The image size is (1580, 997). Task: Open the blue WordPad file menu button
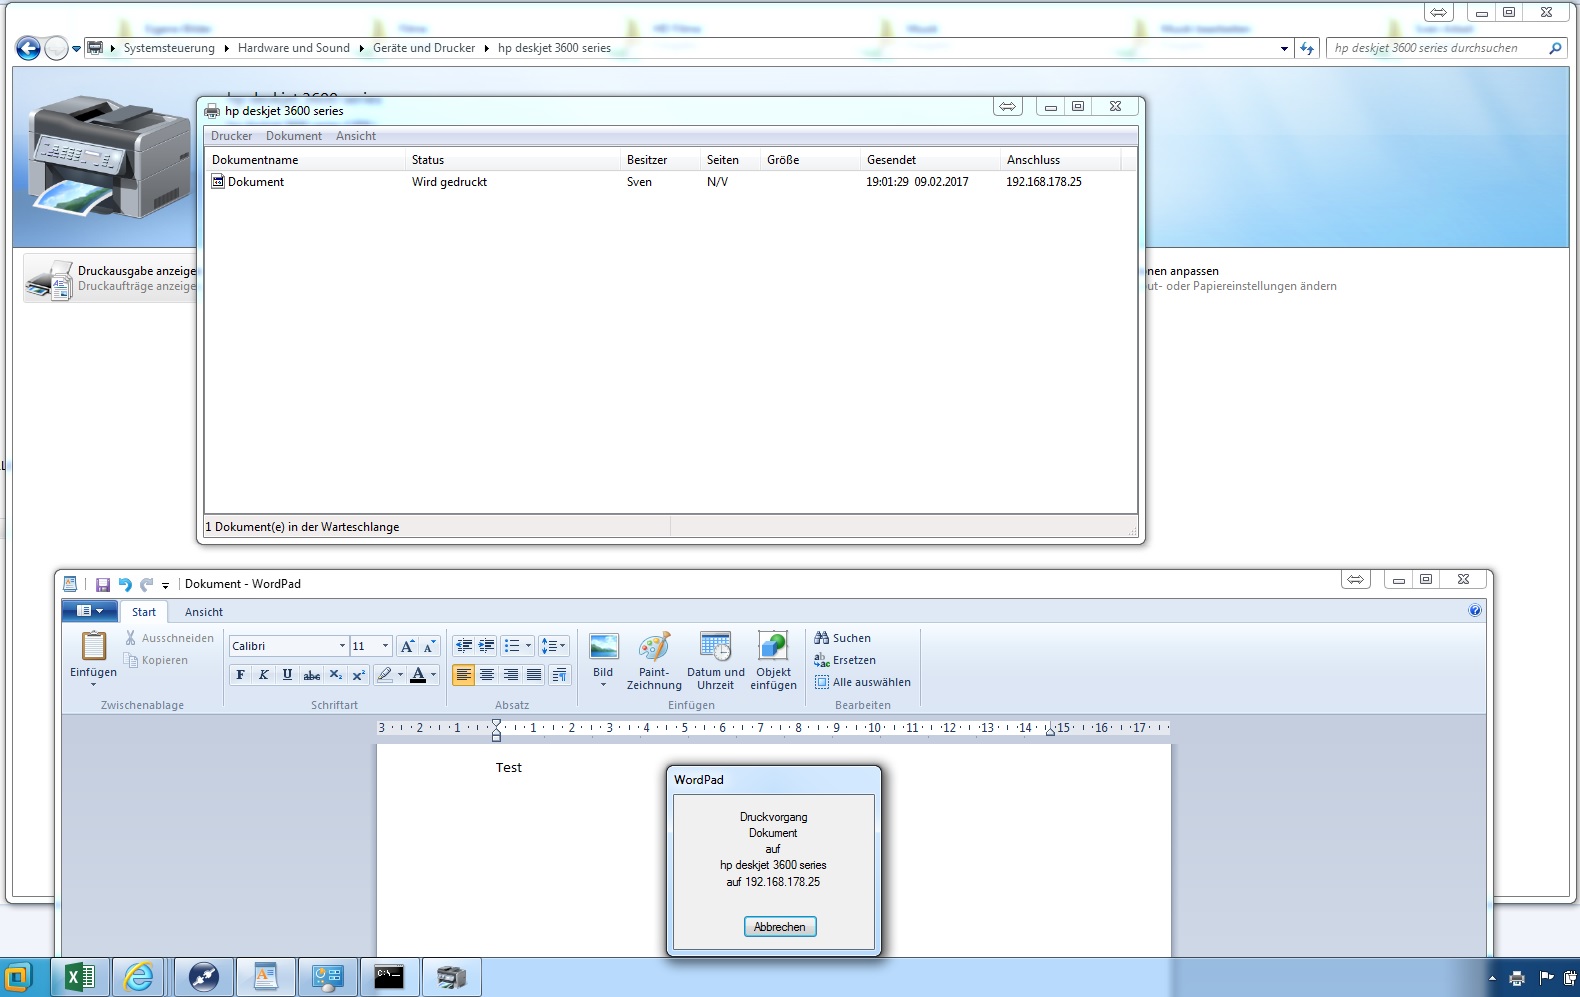pyautogui.click(x=90, y=611)
